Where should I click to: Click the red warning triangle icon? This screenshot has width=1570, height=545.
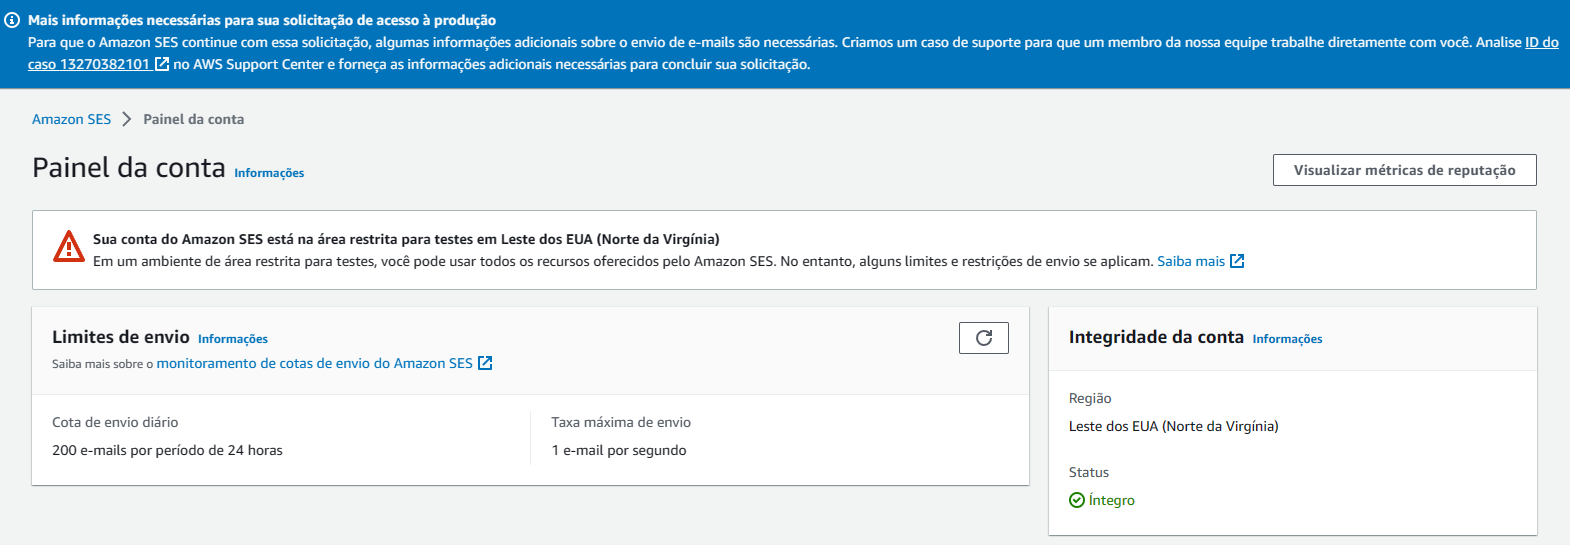pyautogui.click(x=69, y=246)
